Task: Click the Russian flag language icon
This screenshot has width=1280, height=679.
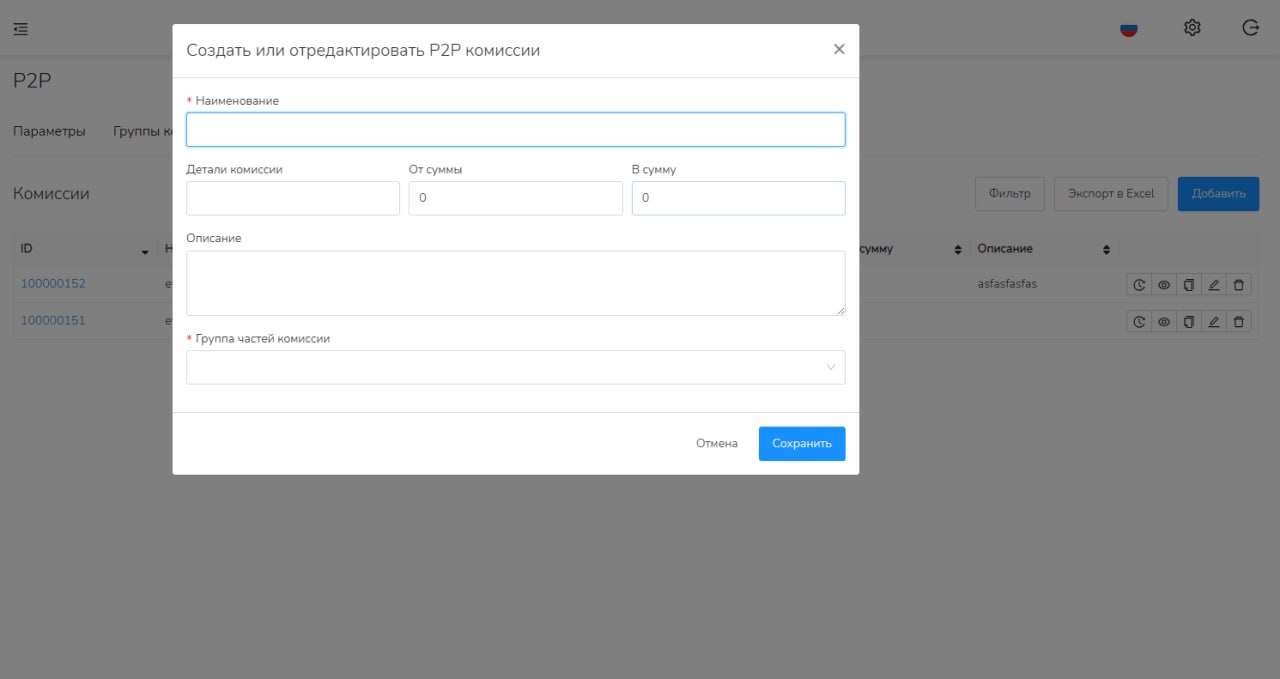Action: (1129, 29)
